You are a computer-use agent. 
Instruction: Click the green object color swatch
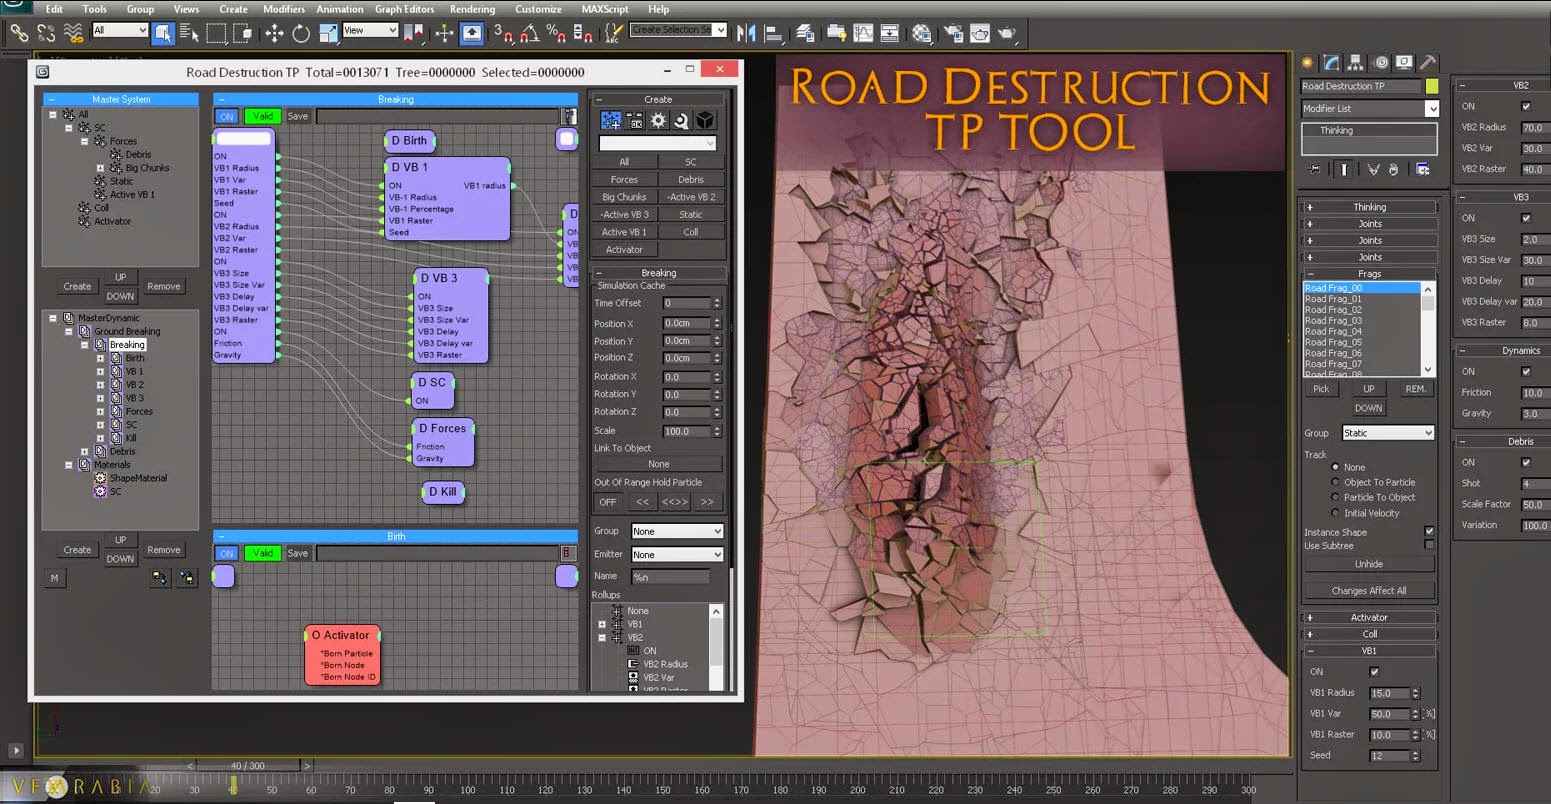(x=1432, y=86)
